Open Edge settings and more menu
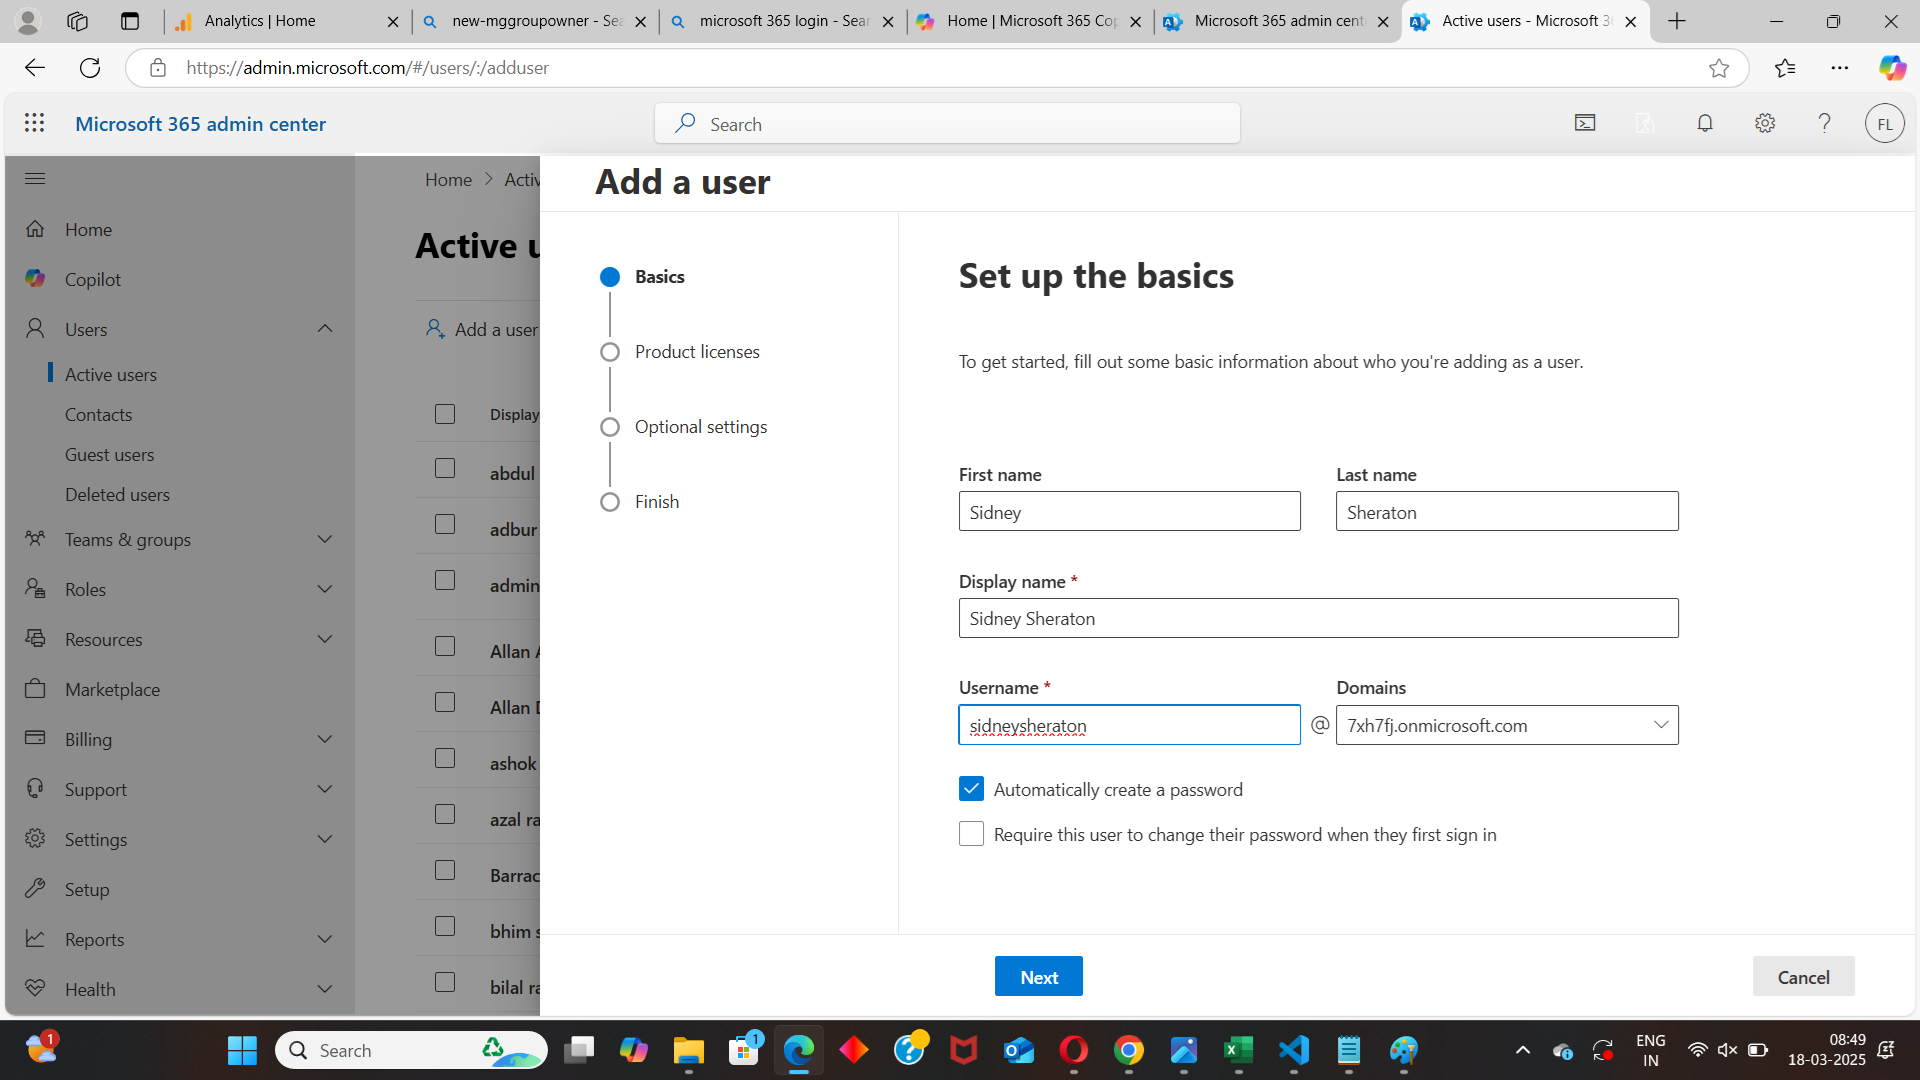 (1840, 68)
